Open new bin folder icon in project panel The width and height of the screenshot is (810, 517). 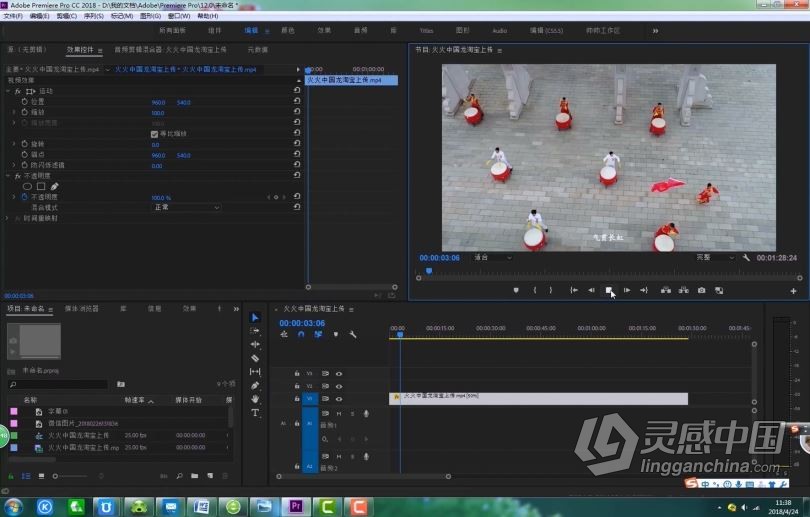coord(194,476)
